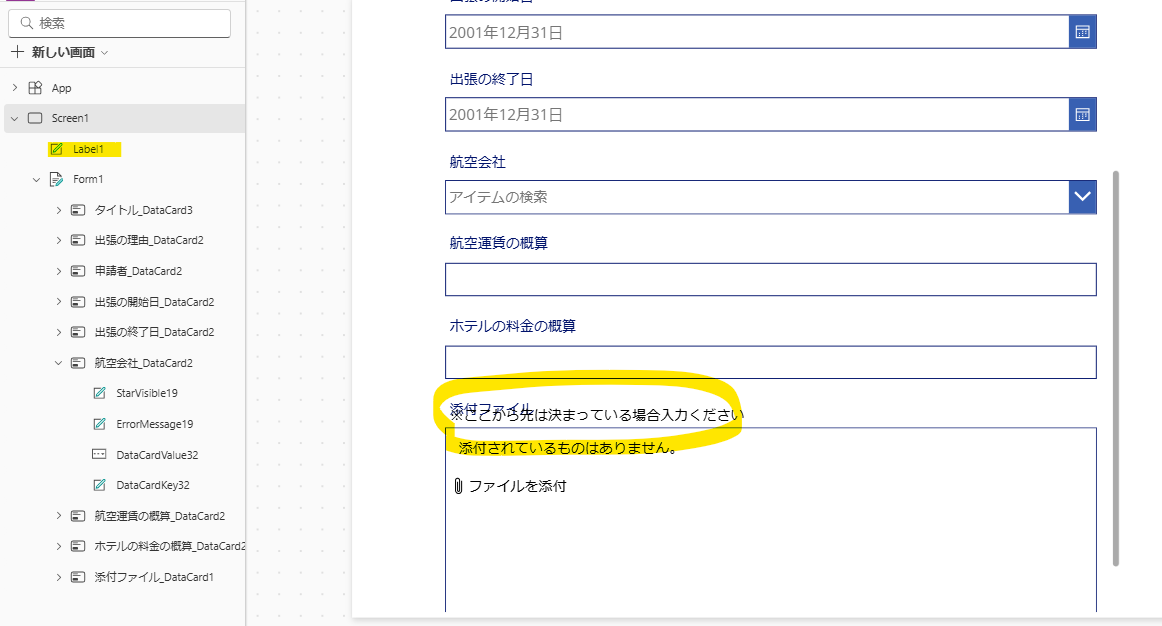Click the DataCardKey32 label icon
The height and width of the screenshot is (626, 1162).
coord(99,485)
